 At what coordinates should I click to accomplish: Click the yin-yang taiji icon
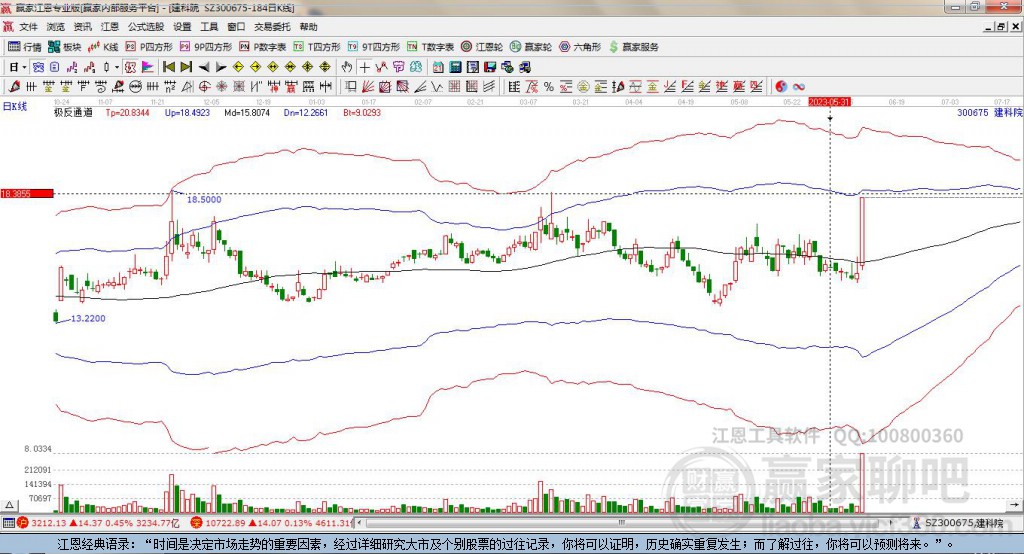781,87
